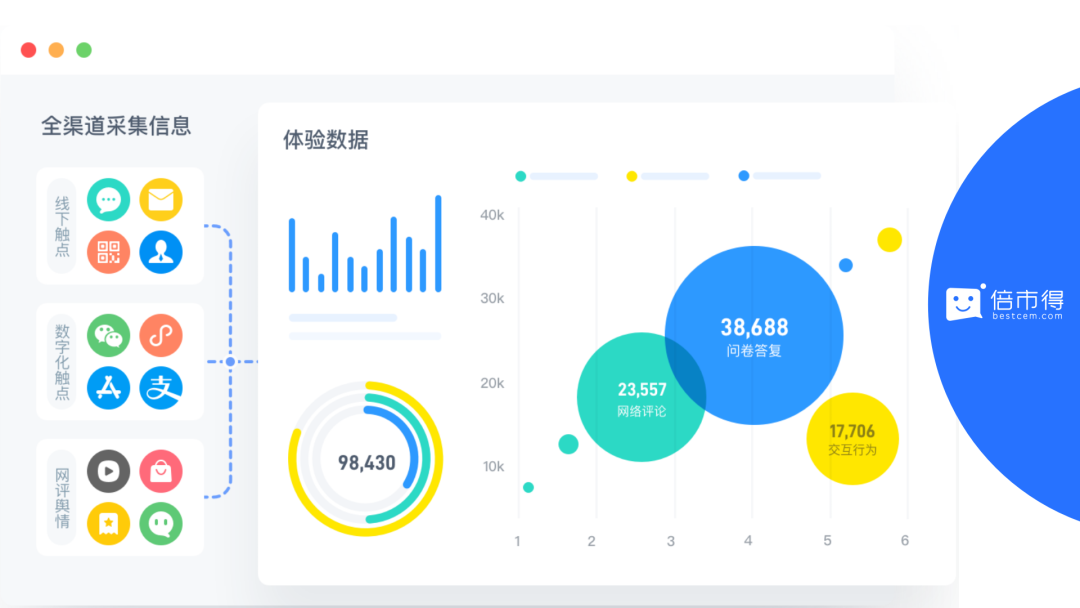Image resolution: width=1080 pixels, height=608 pixels.
Task: Click the 全渠道采集信息 section heading
Action: (x=116, y=127)
